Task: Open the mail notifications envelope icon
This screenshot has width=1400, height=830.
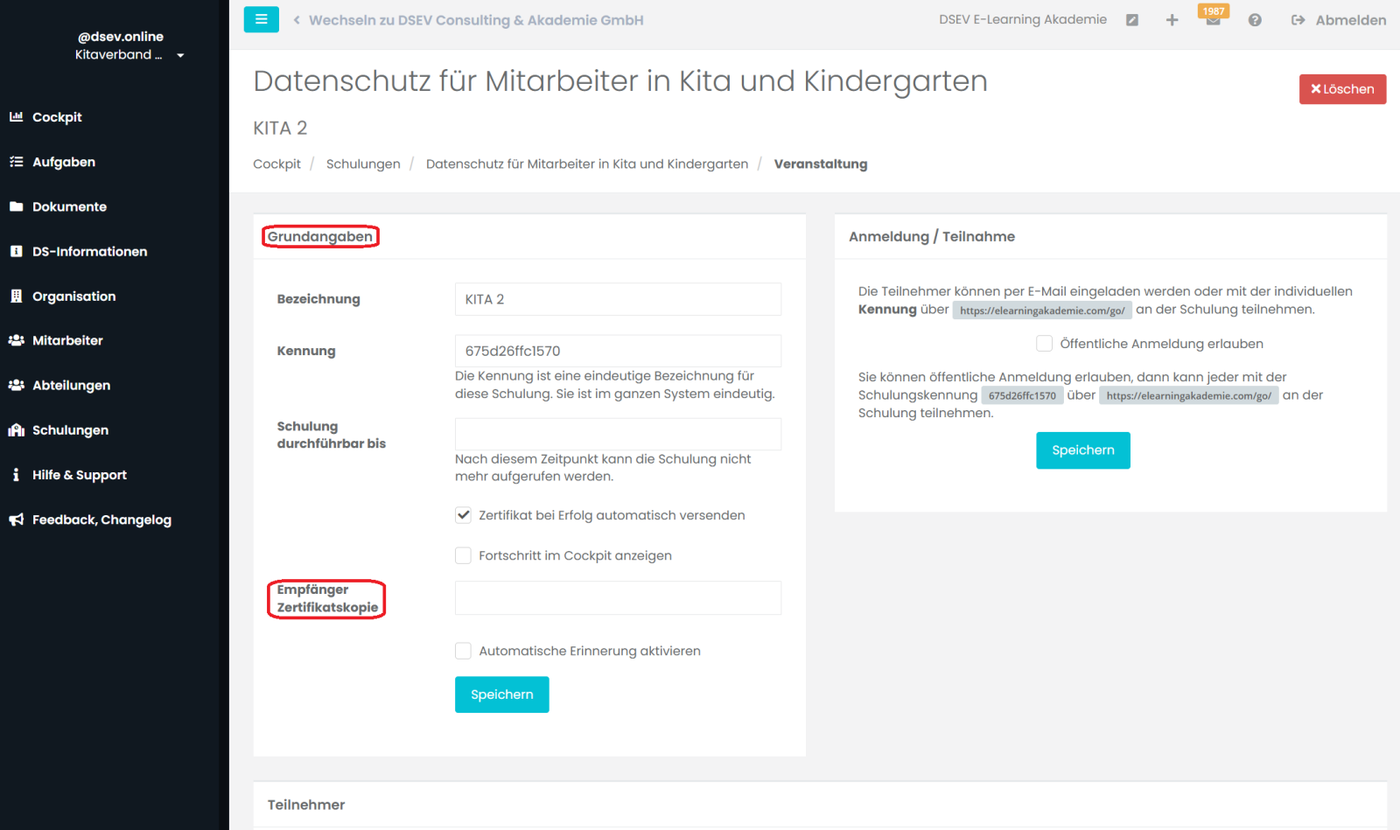Action: 1213,21
